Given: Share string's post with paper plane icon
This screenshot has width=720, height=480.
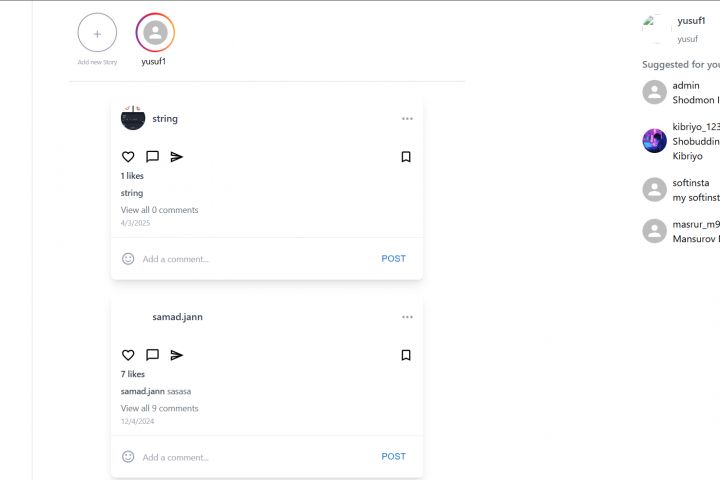Looking at the screenshot, I should pos(176,157).
